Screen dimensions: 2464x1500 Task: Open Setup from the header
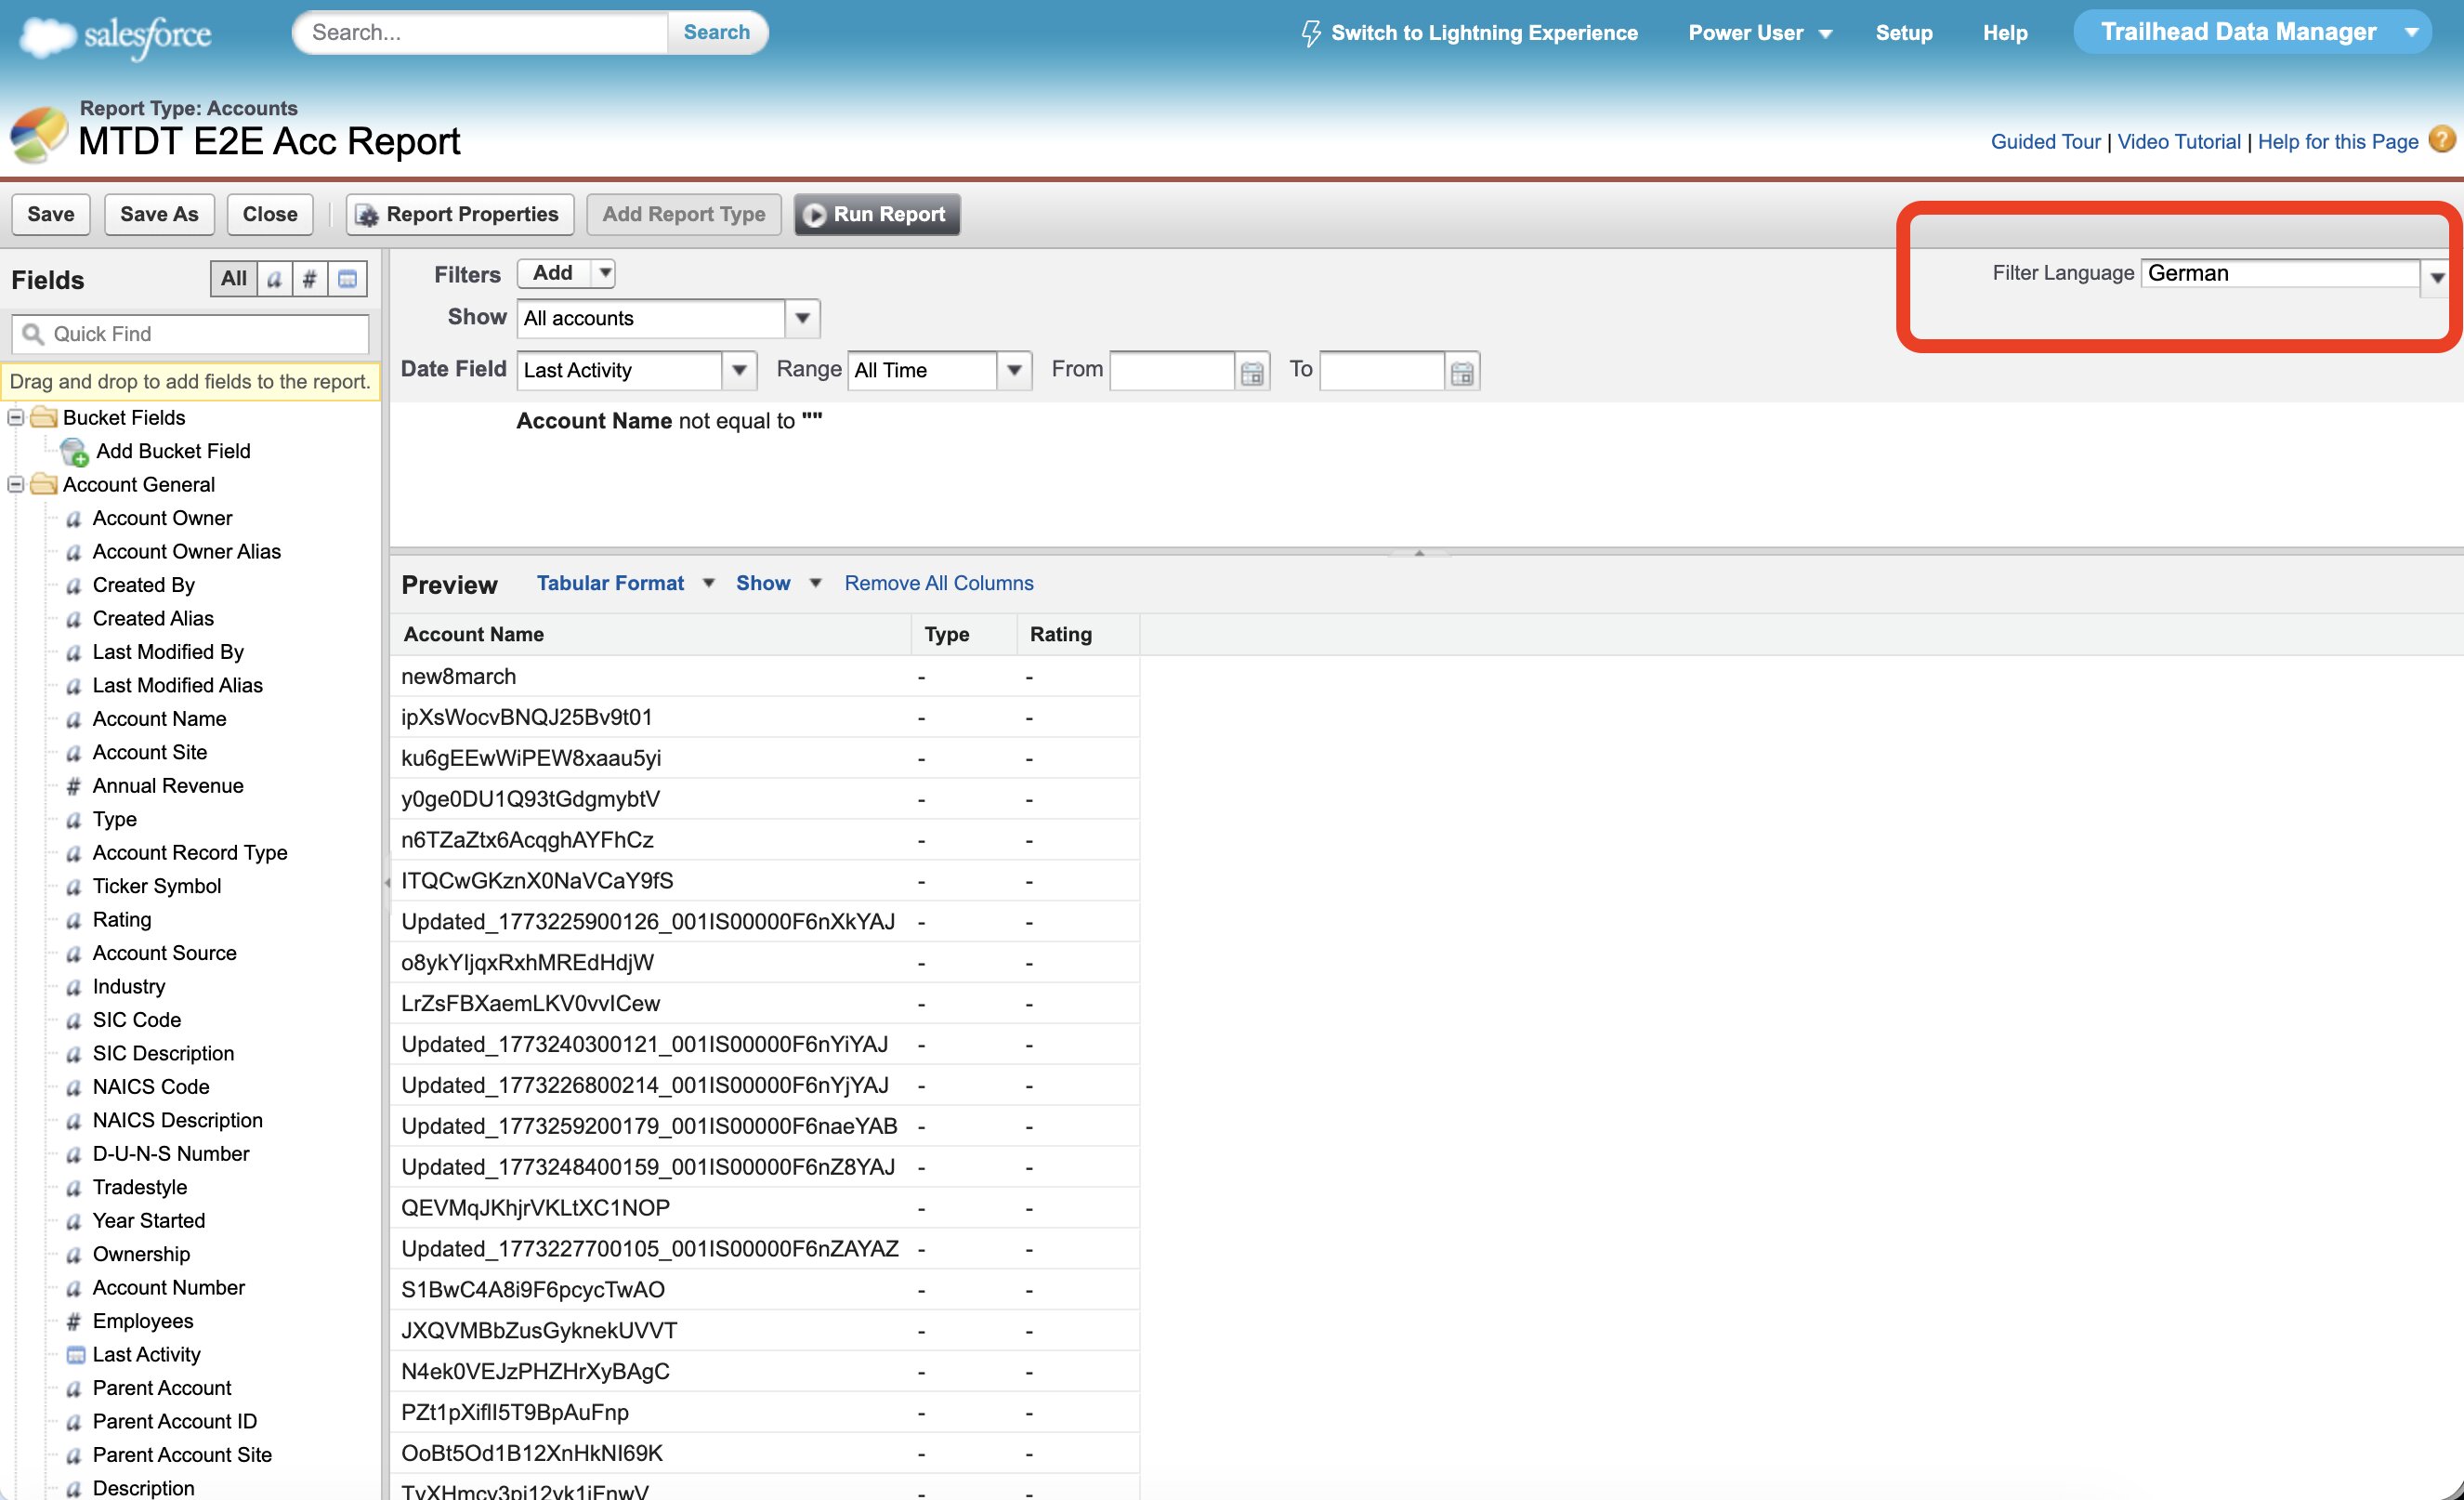[1903, 33]
